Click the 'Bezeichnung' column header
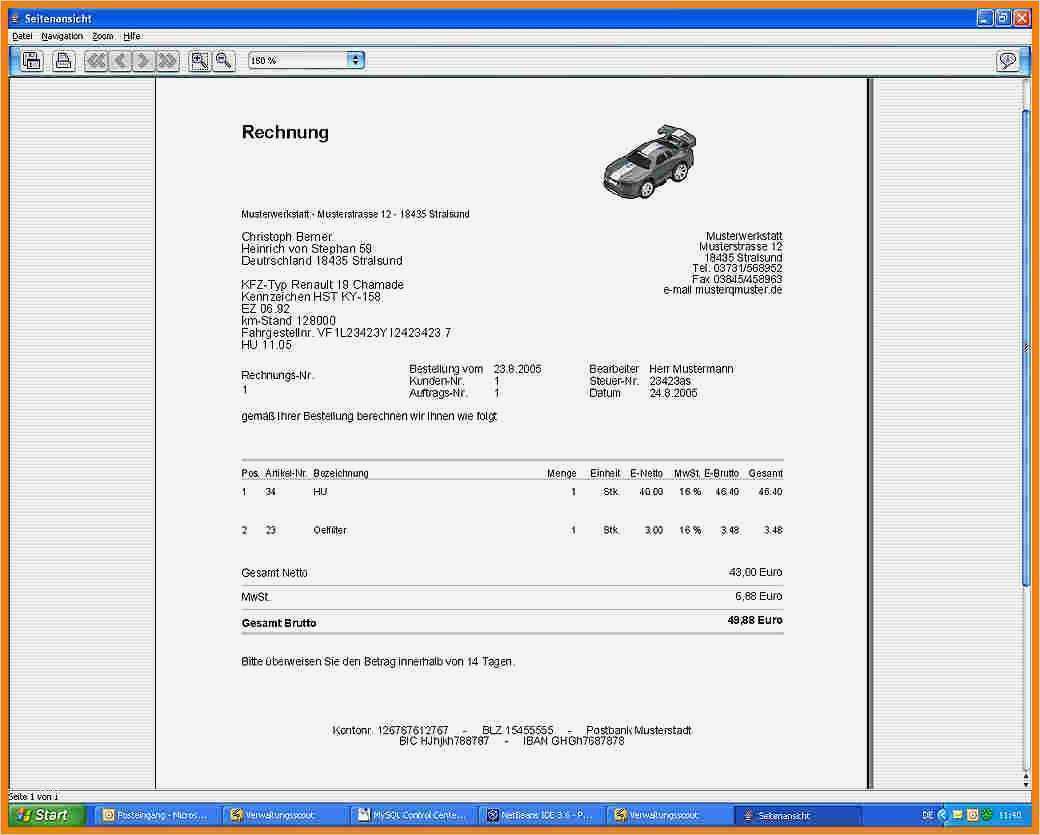The height and width of the screenshot is (835, 1040). click(x=340, y=474)
